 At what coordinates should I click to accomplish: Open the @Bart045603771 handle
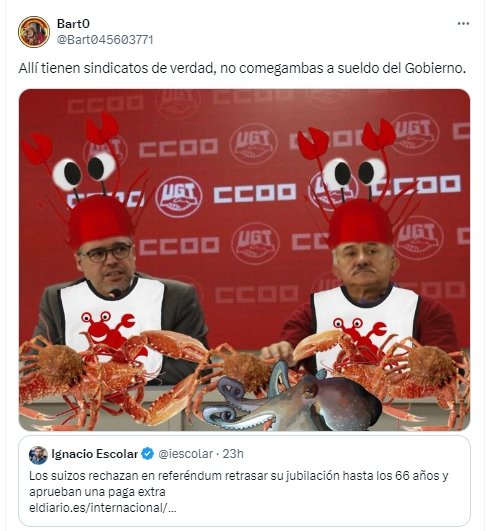[x=105, y=40]
